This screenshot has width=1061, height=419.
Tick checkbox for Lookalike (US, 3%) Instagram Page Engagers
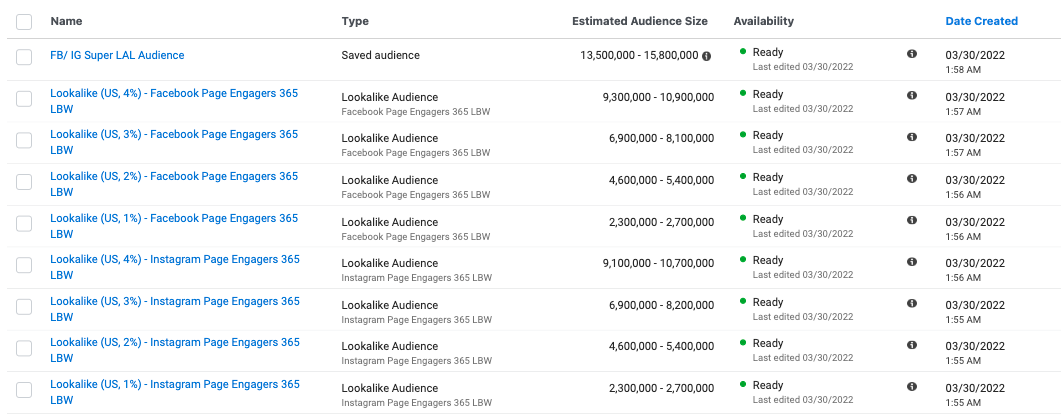coord(24,308)
